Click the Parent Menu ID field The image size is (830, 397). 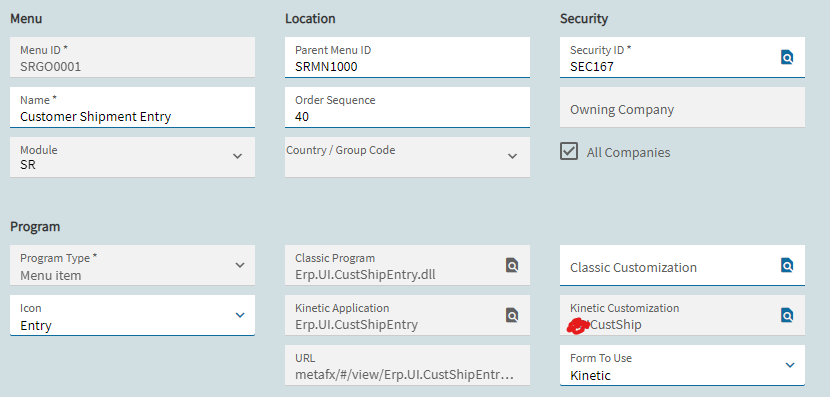click(x=407, y=57)
